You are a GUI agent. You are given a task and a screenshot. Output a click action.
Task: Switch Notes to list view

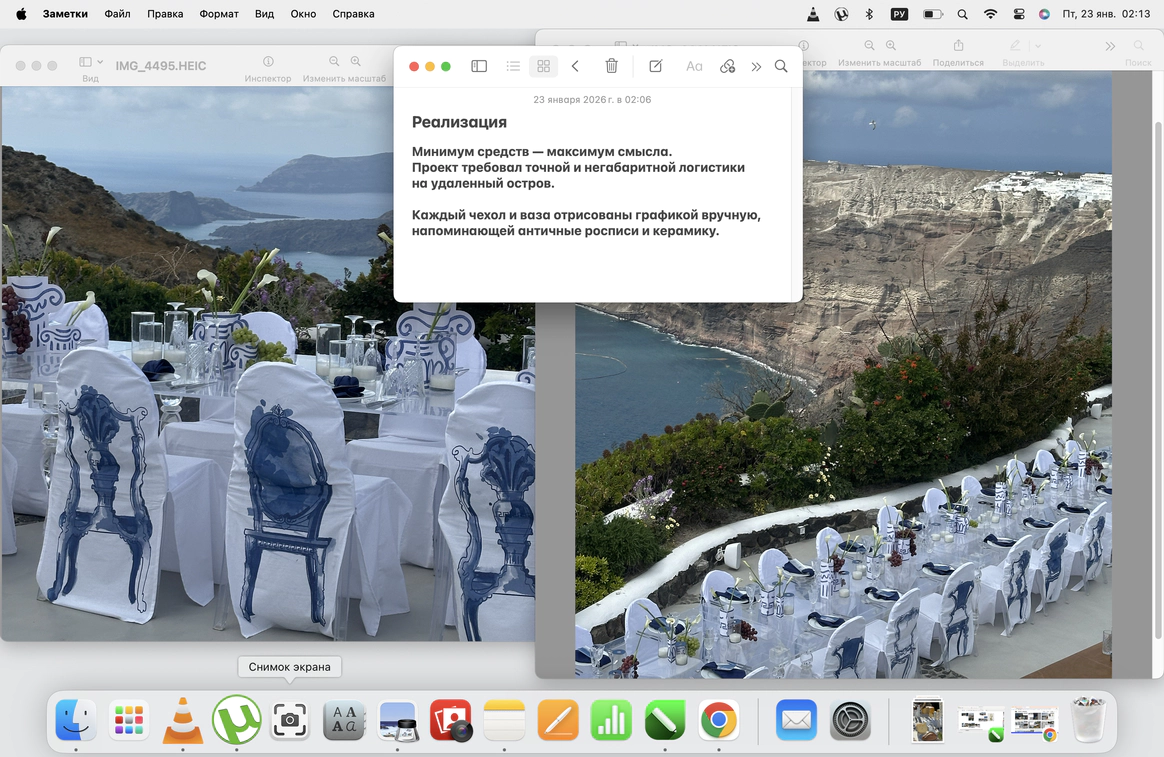(x=513, y=66)
